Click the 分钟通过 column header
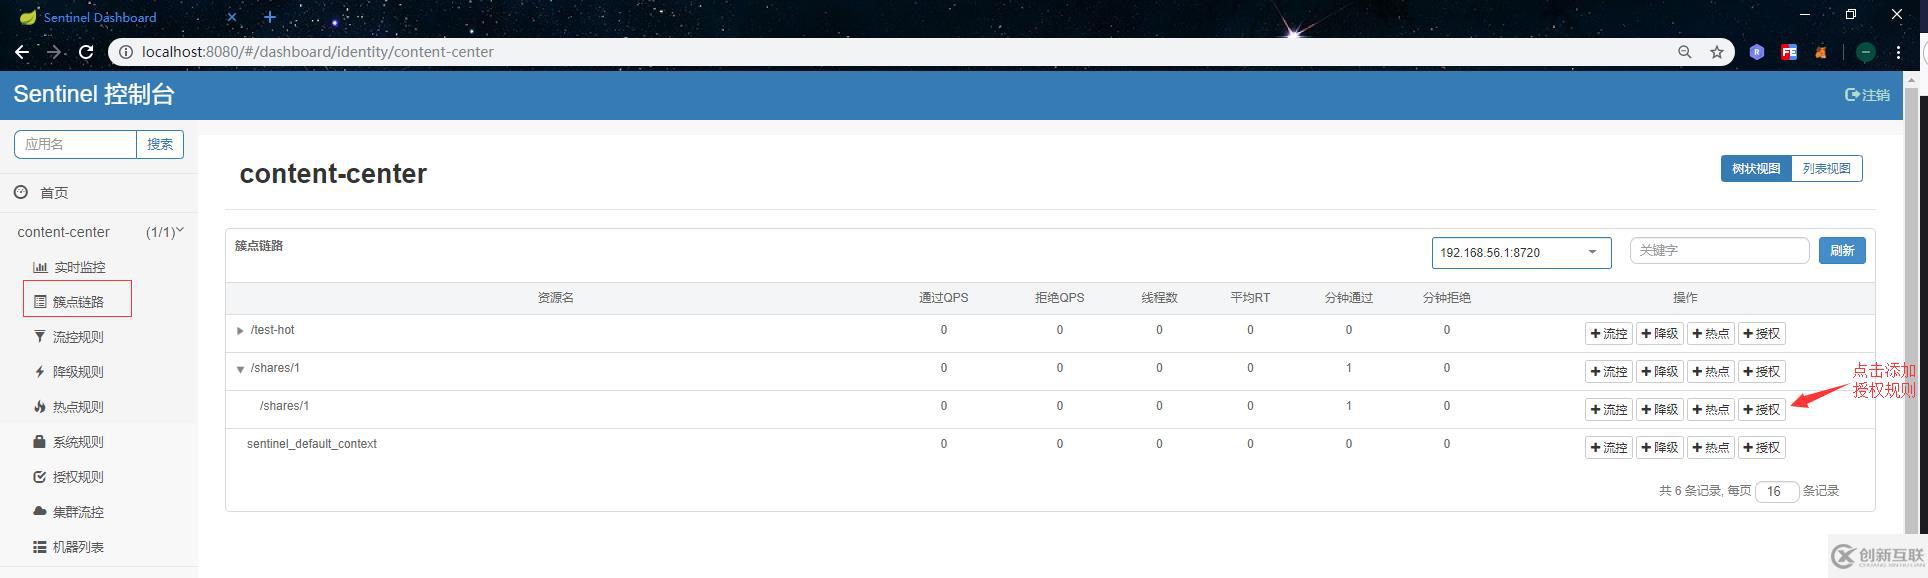The width and height of the screenshot is (1928, 578). point(1348,298)
